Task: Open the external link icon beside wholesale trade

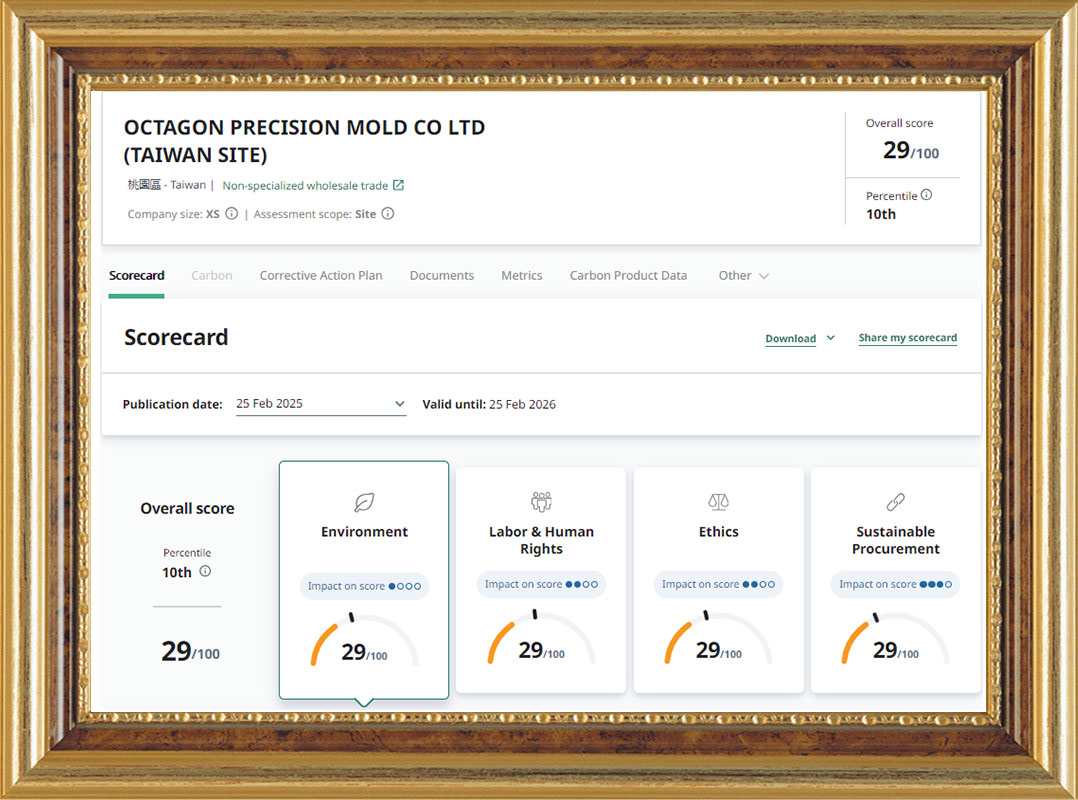Action: (398, 186)
